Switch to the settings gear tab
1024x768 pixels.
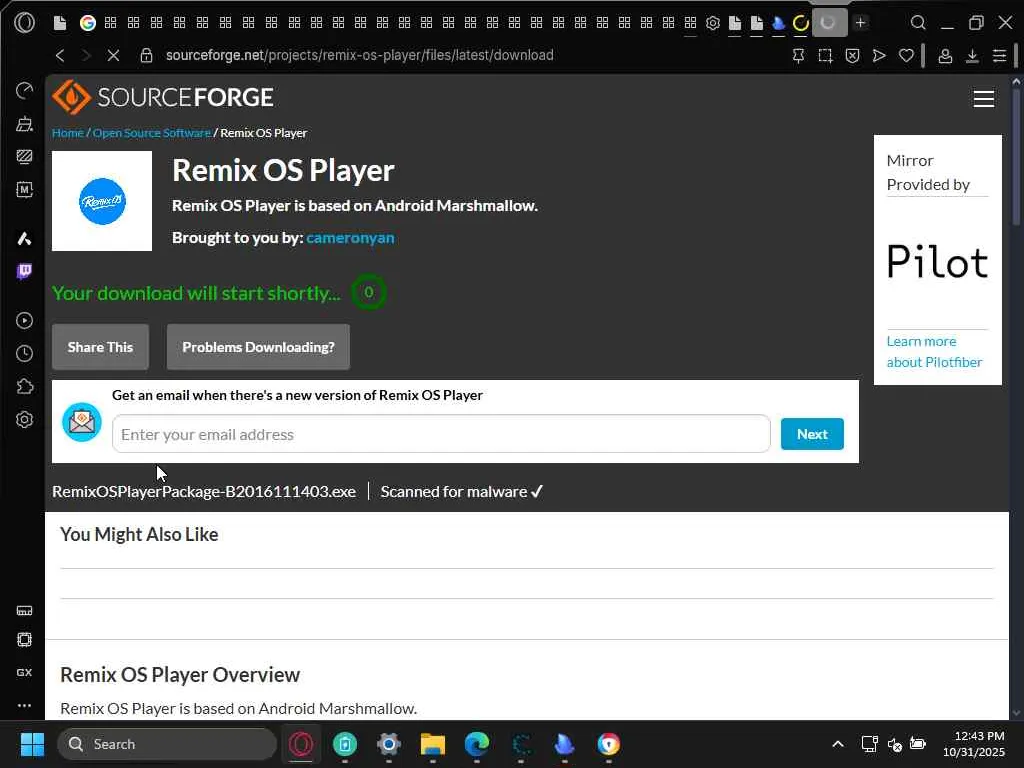click(712, 23)
